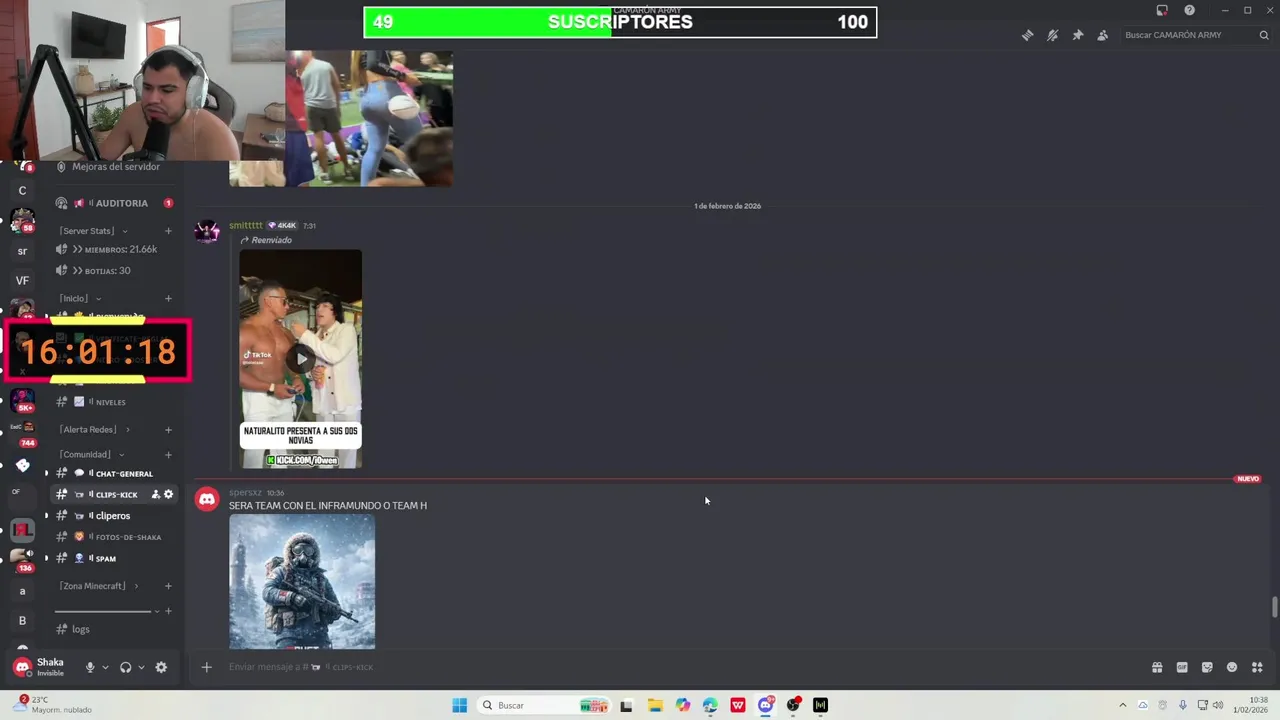
Task: Open microphone input options arrow
Action: click(105, 667)
